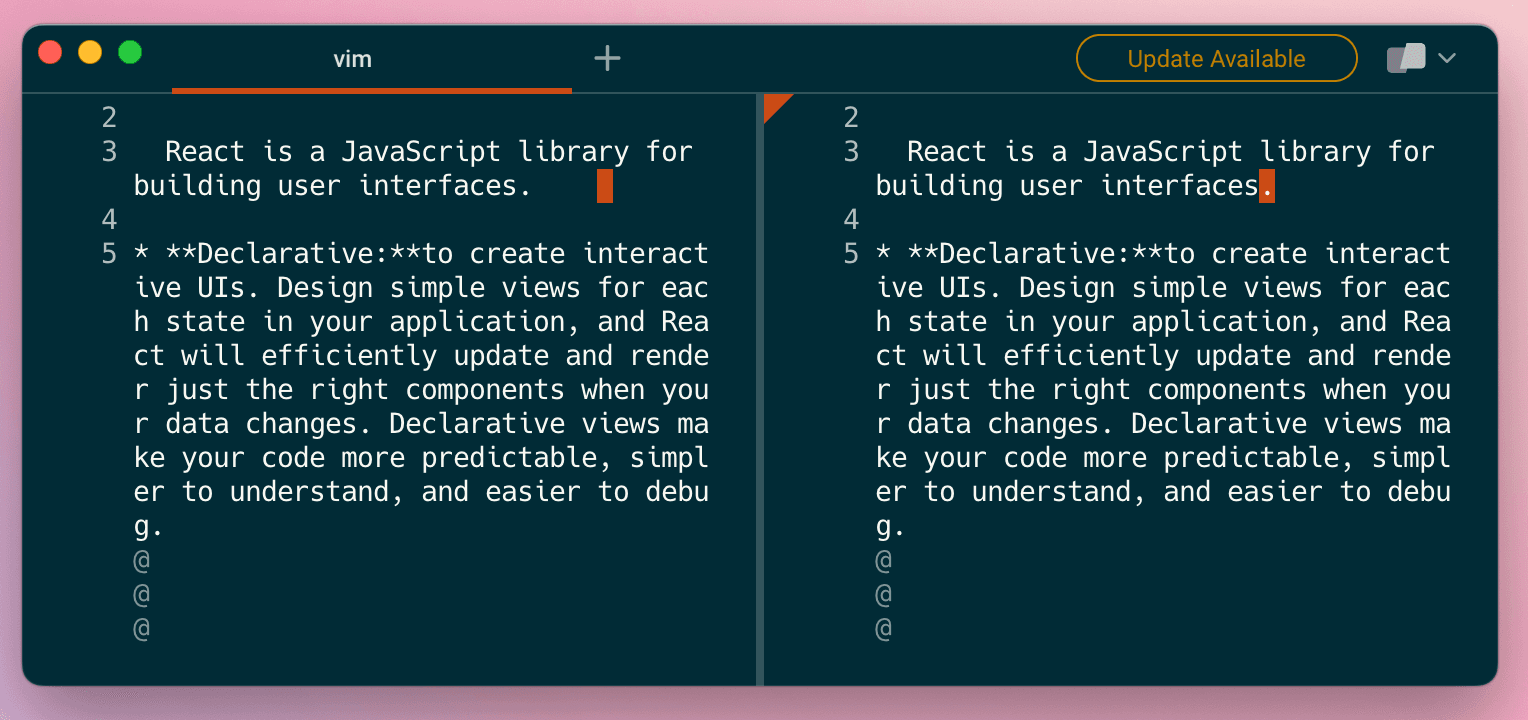Minimize the window with the yellow button

point(90,53)
